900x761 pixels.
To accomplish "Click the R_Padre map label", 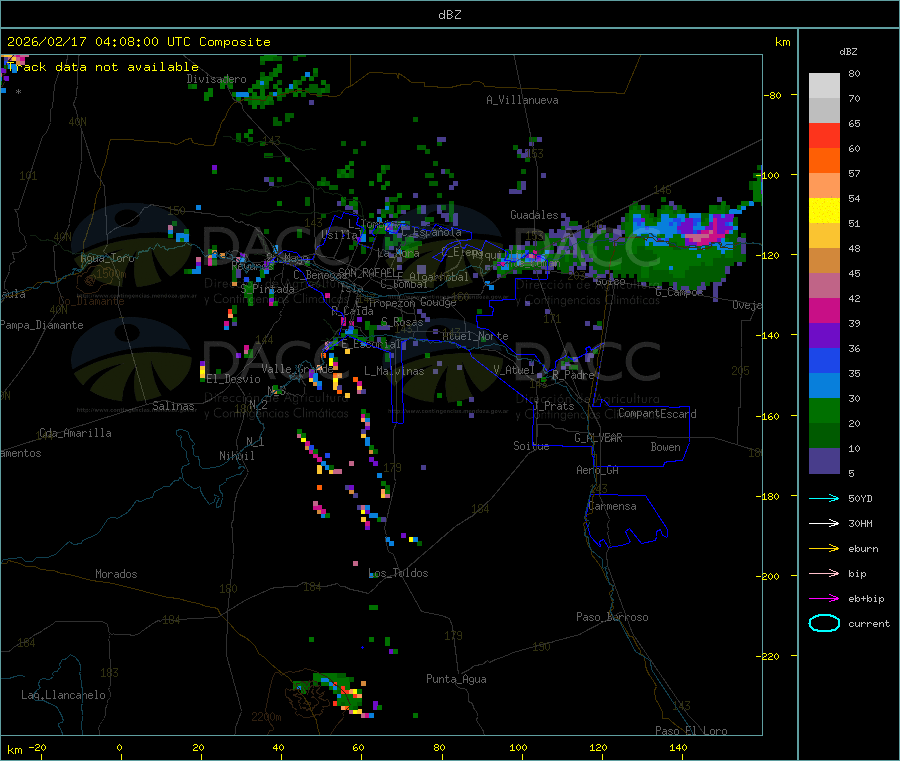I will [573, 375].
